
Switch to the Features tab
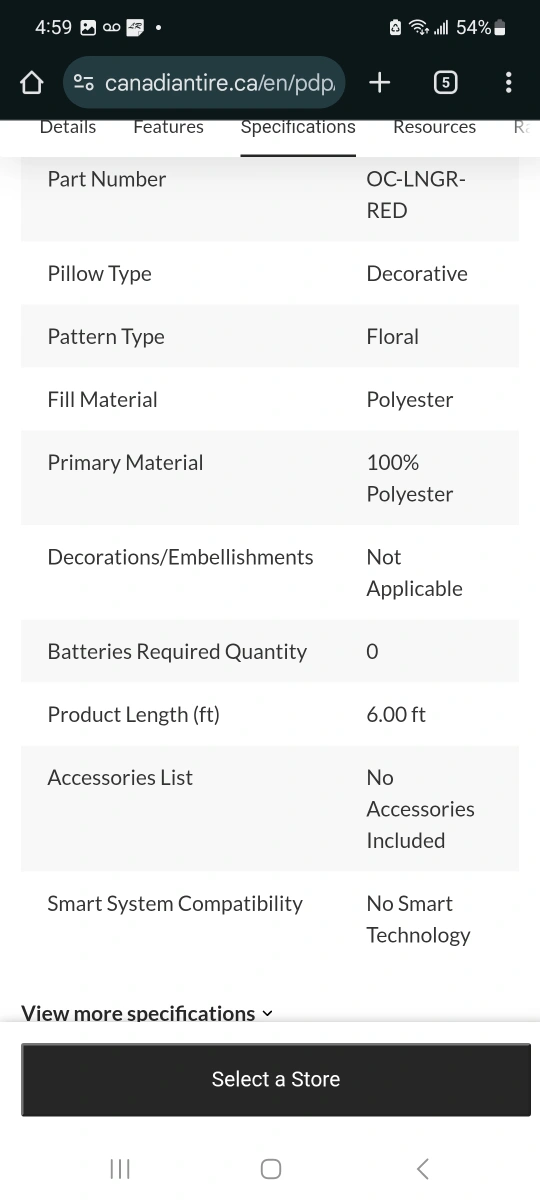(x=168, y=127)
